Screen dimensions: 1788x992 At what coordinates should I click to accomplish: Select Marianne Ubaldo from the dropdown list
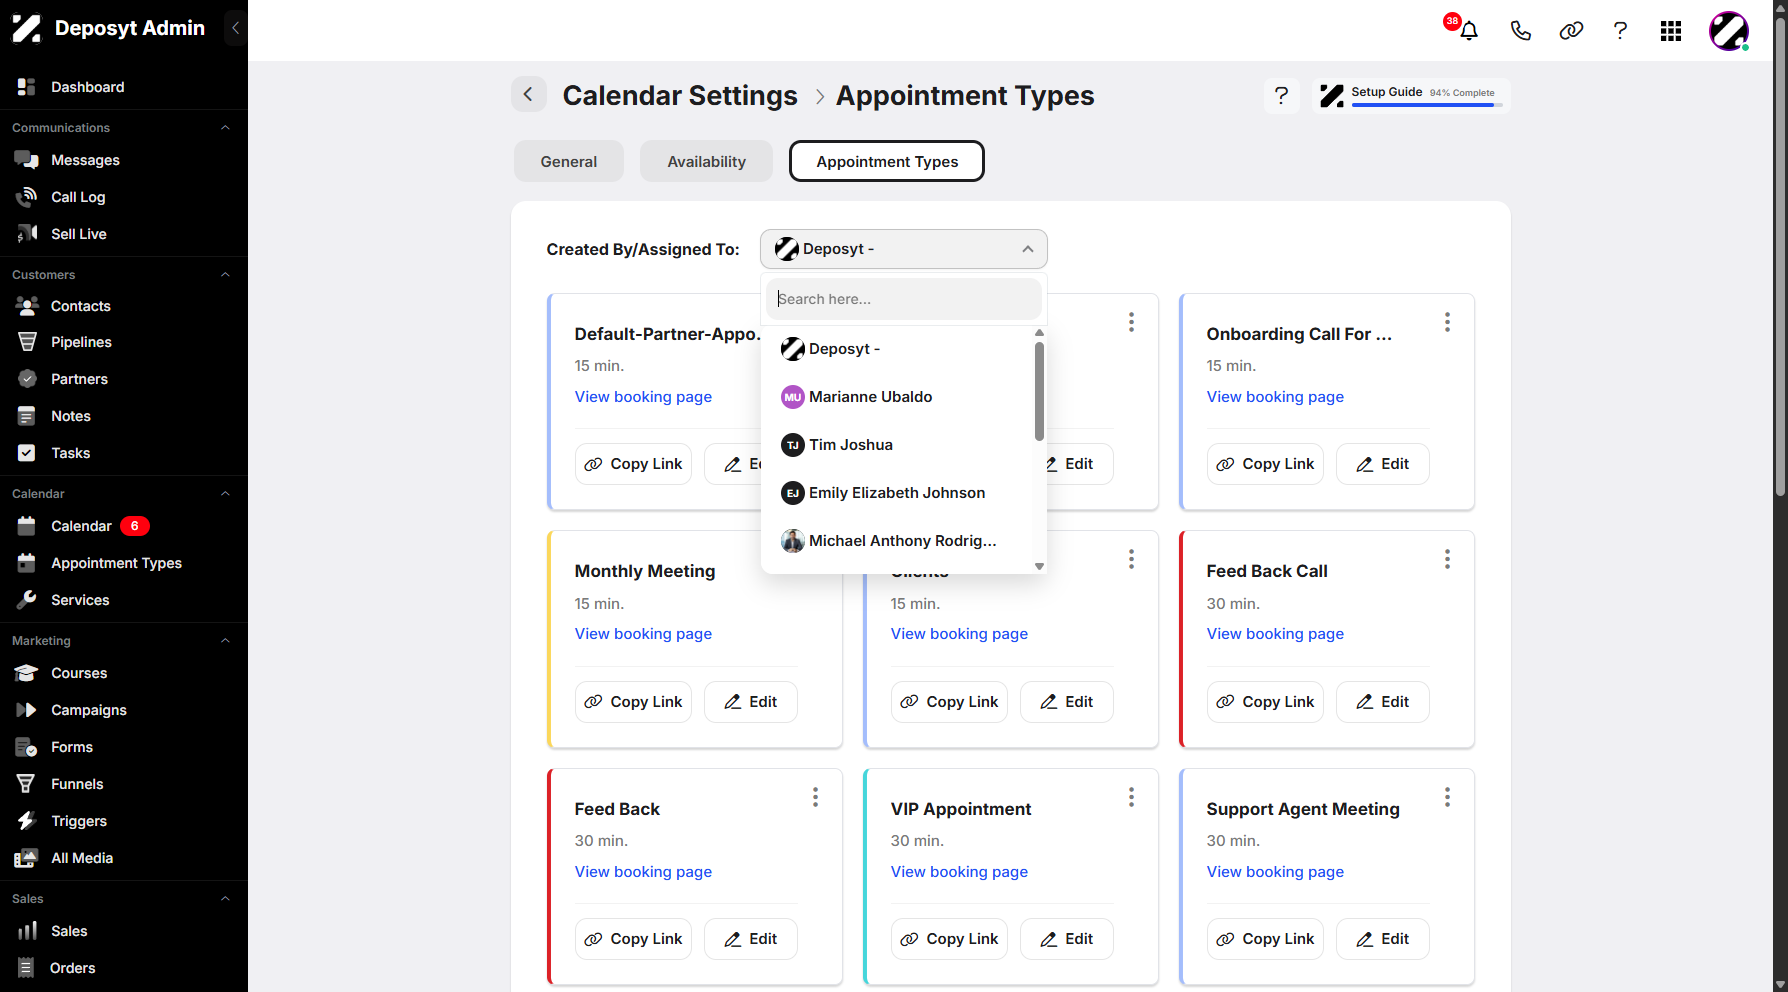(x=897, y=397)
